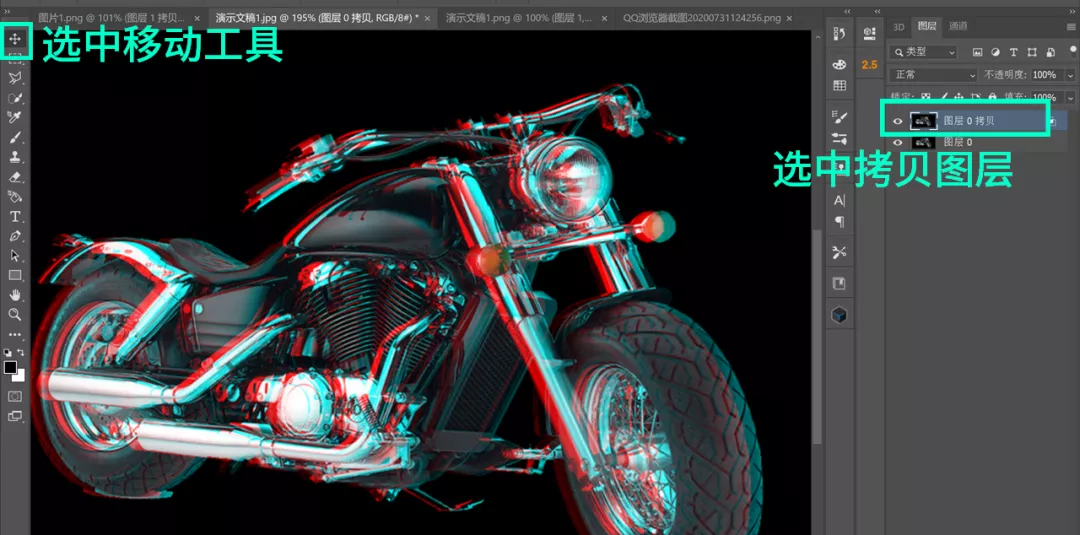Select the Brush tool in toolbar
Viewport: 1080px width, 535px height.
tap(14, 136)
